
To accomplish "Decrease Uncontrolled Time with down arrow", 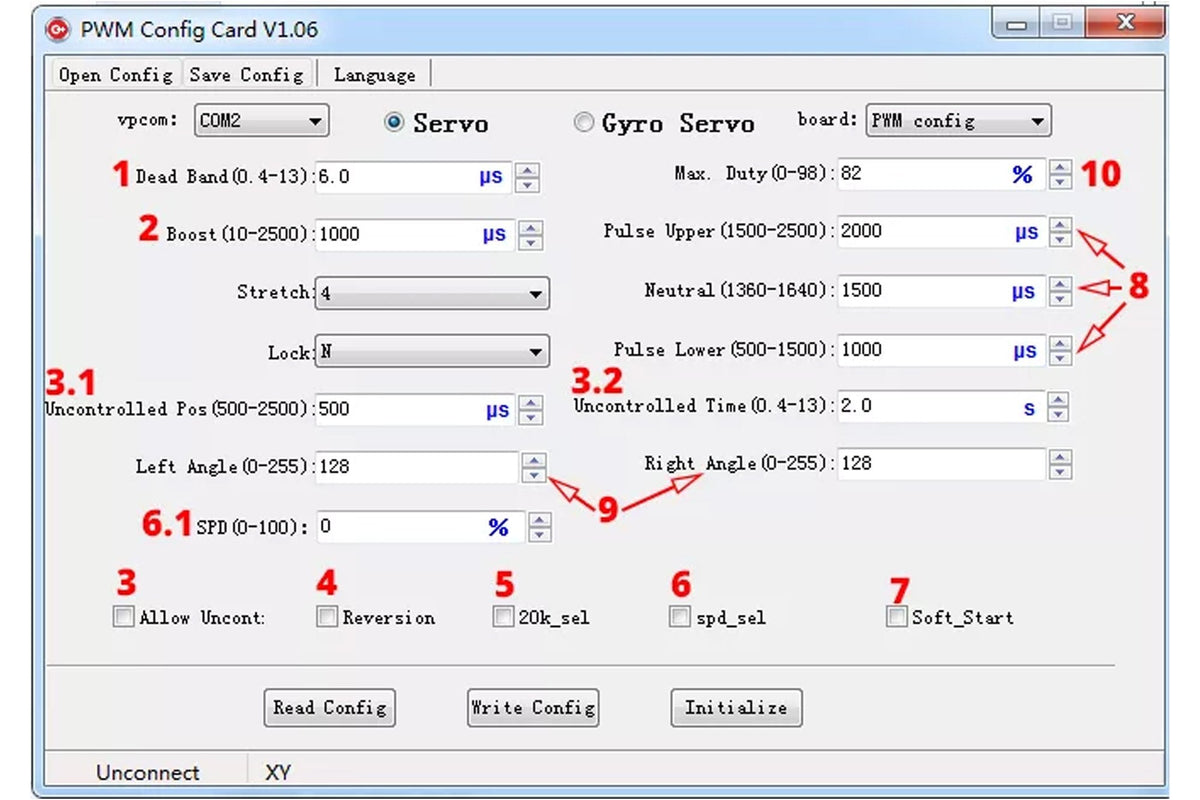I will (x=1058, y=414).
